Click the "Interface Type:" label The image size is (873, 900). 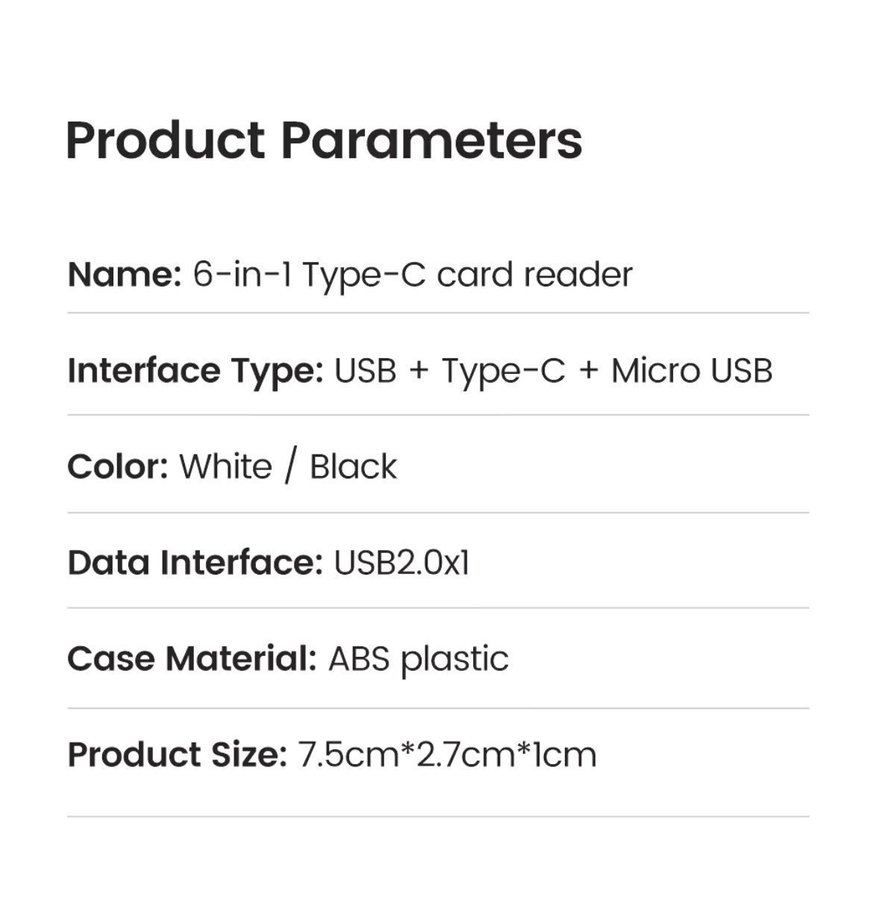(195, 370)
